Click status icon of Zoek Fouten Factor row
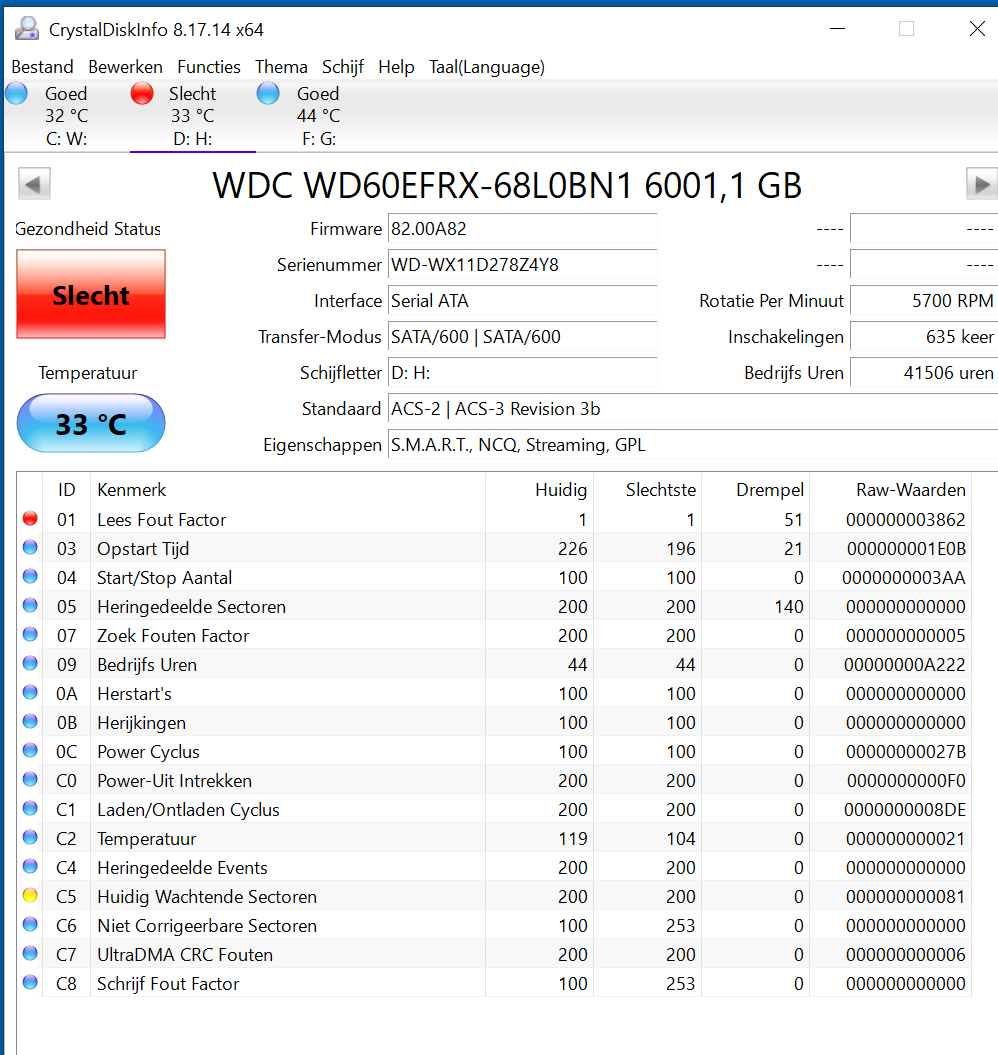998x1055 pixels. (x=30, y=634)
